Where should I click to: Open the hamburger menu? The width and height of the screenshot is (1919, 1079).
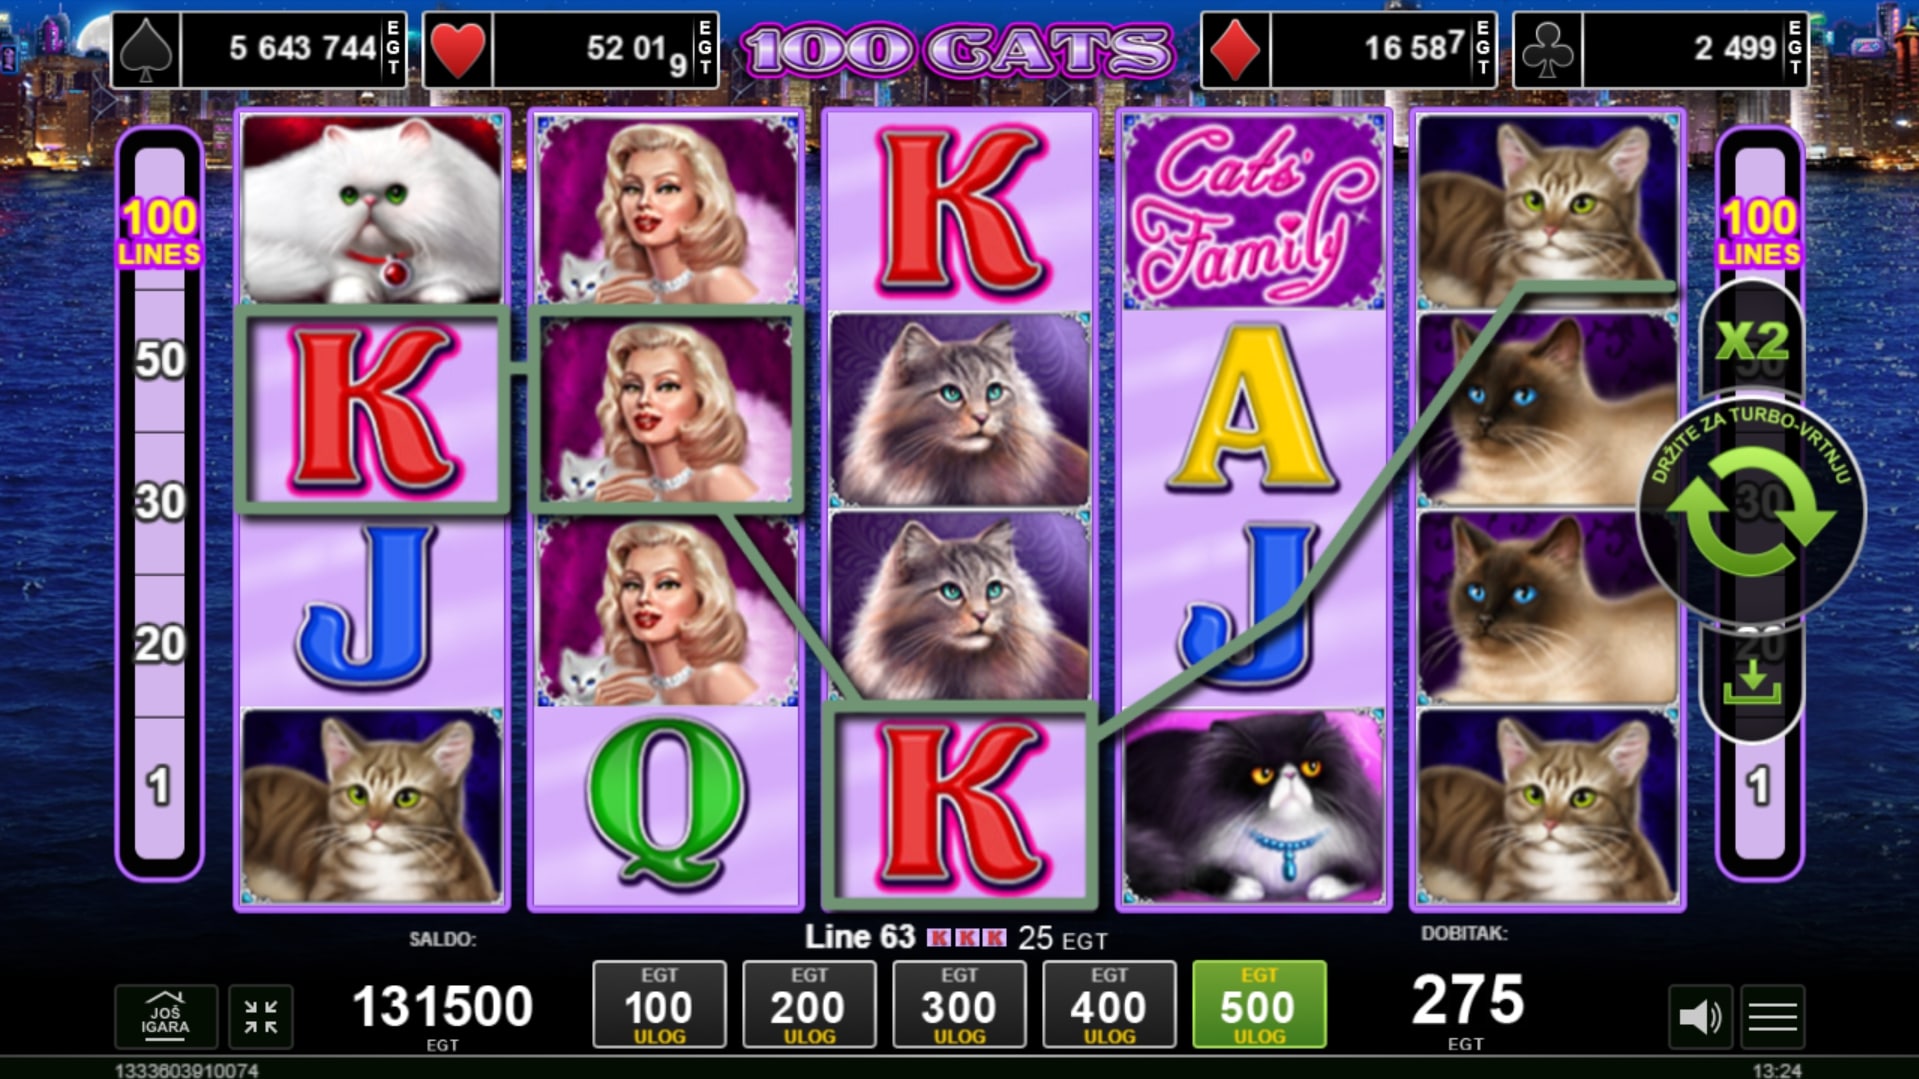click(x=1773, y=1017)
